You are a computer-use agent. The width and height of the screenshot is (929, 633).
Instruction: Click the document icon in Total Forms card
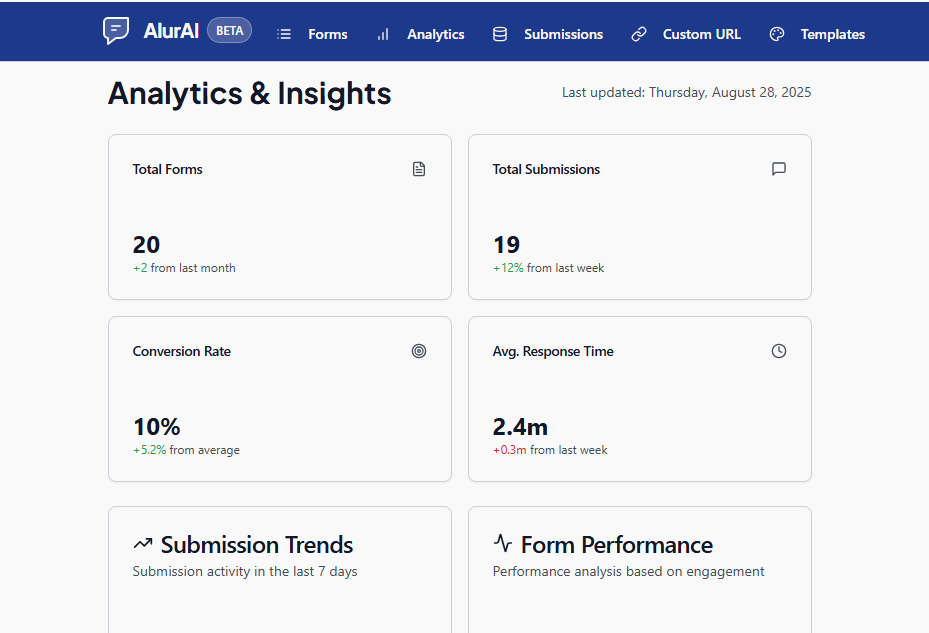point(419,169)
